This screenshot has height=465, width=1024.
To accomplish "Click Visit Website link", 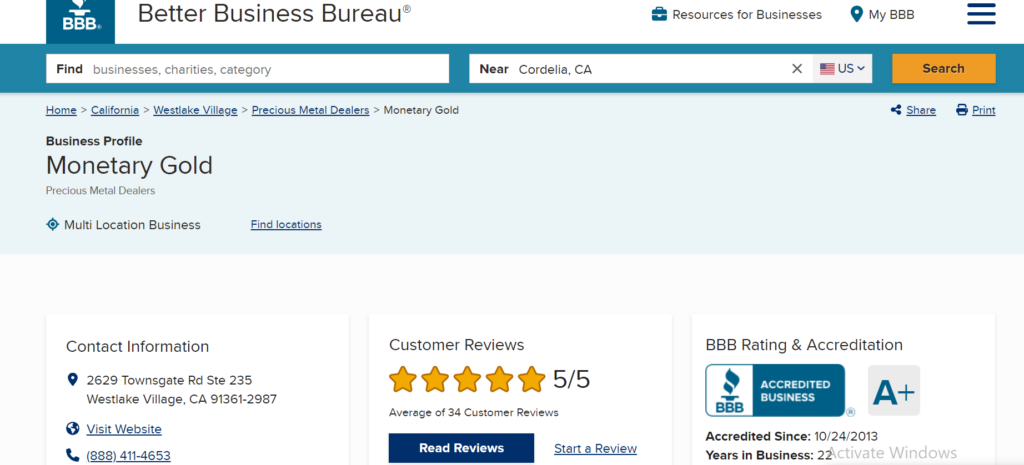I will [124, 429].
